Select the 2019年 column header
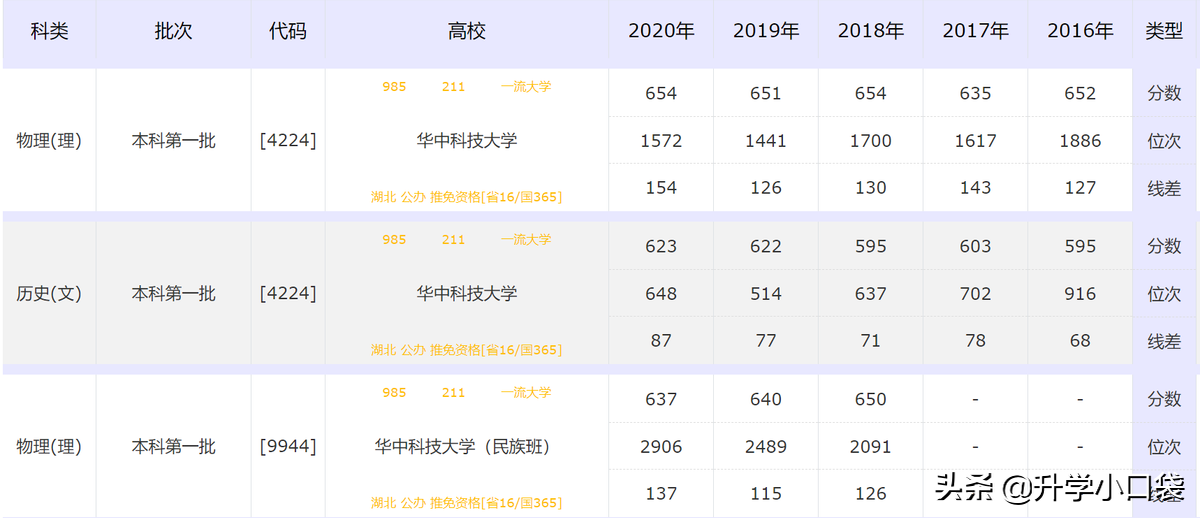This screenshot has height=518, width=1200. (766, 32)
